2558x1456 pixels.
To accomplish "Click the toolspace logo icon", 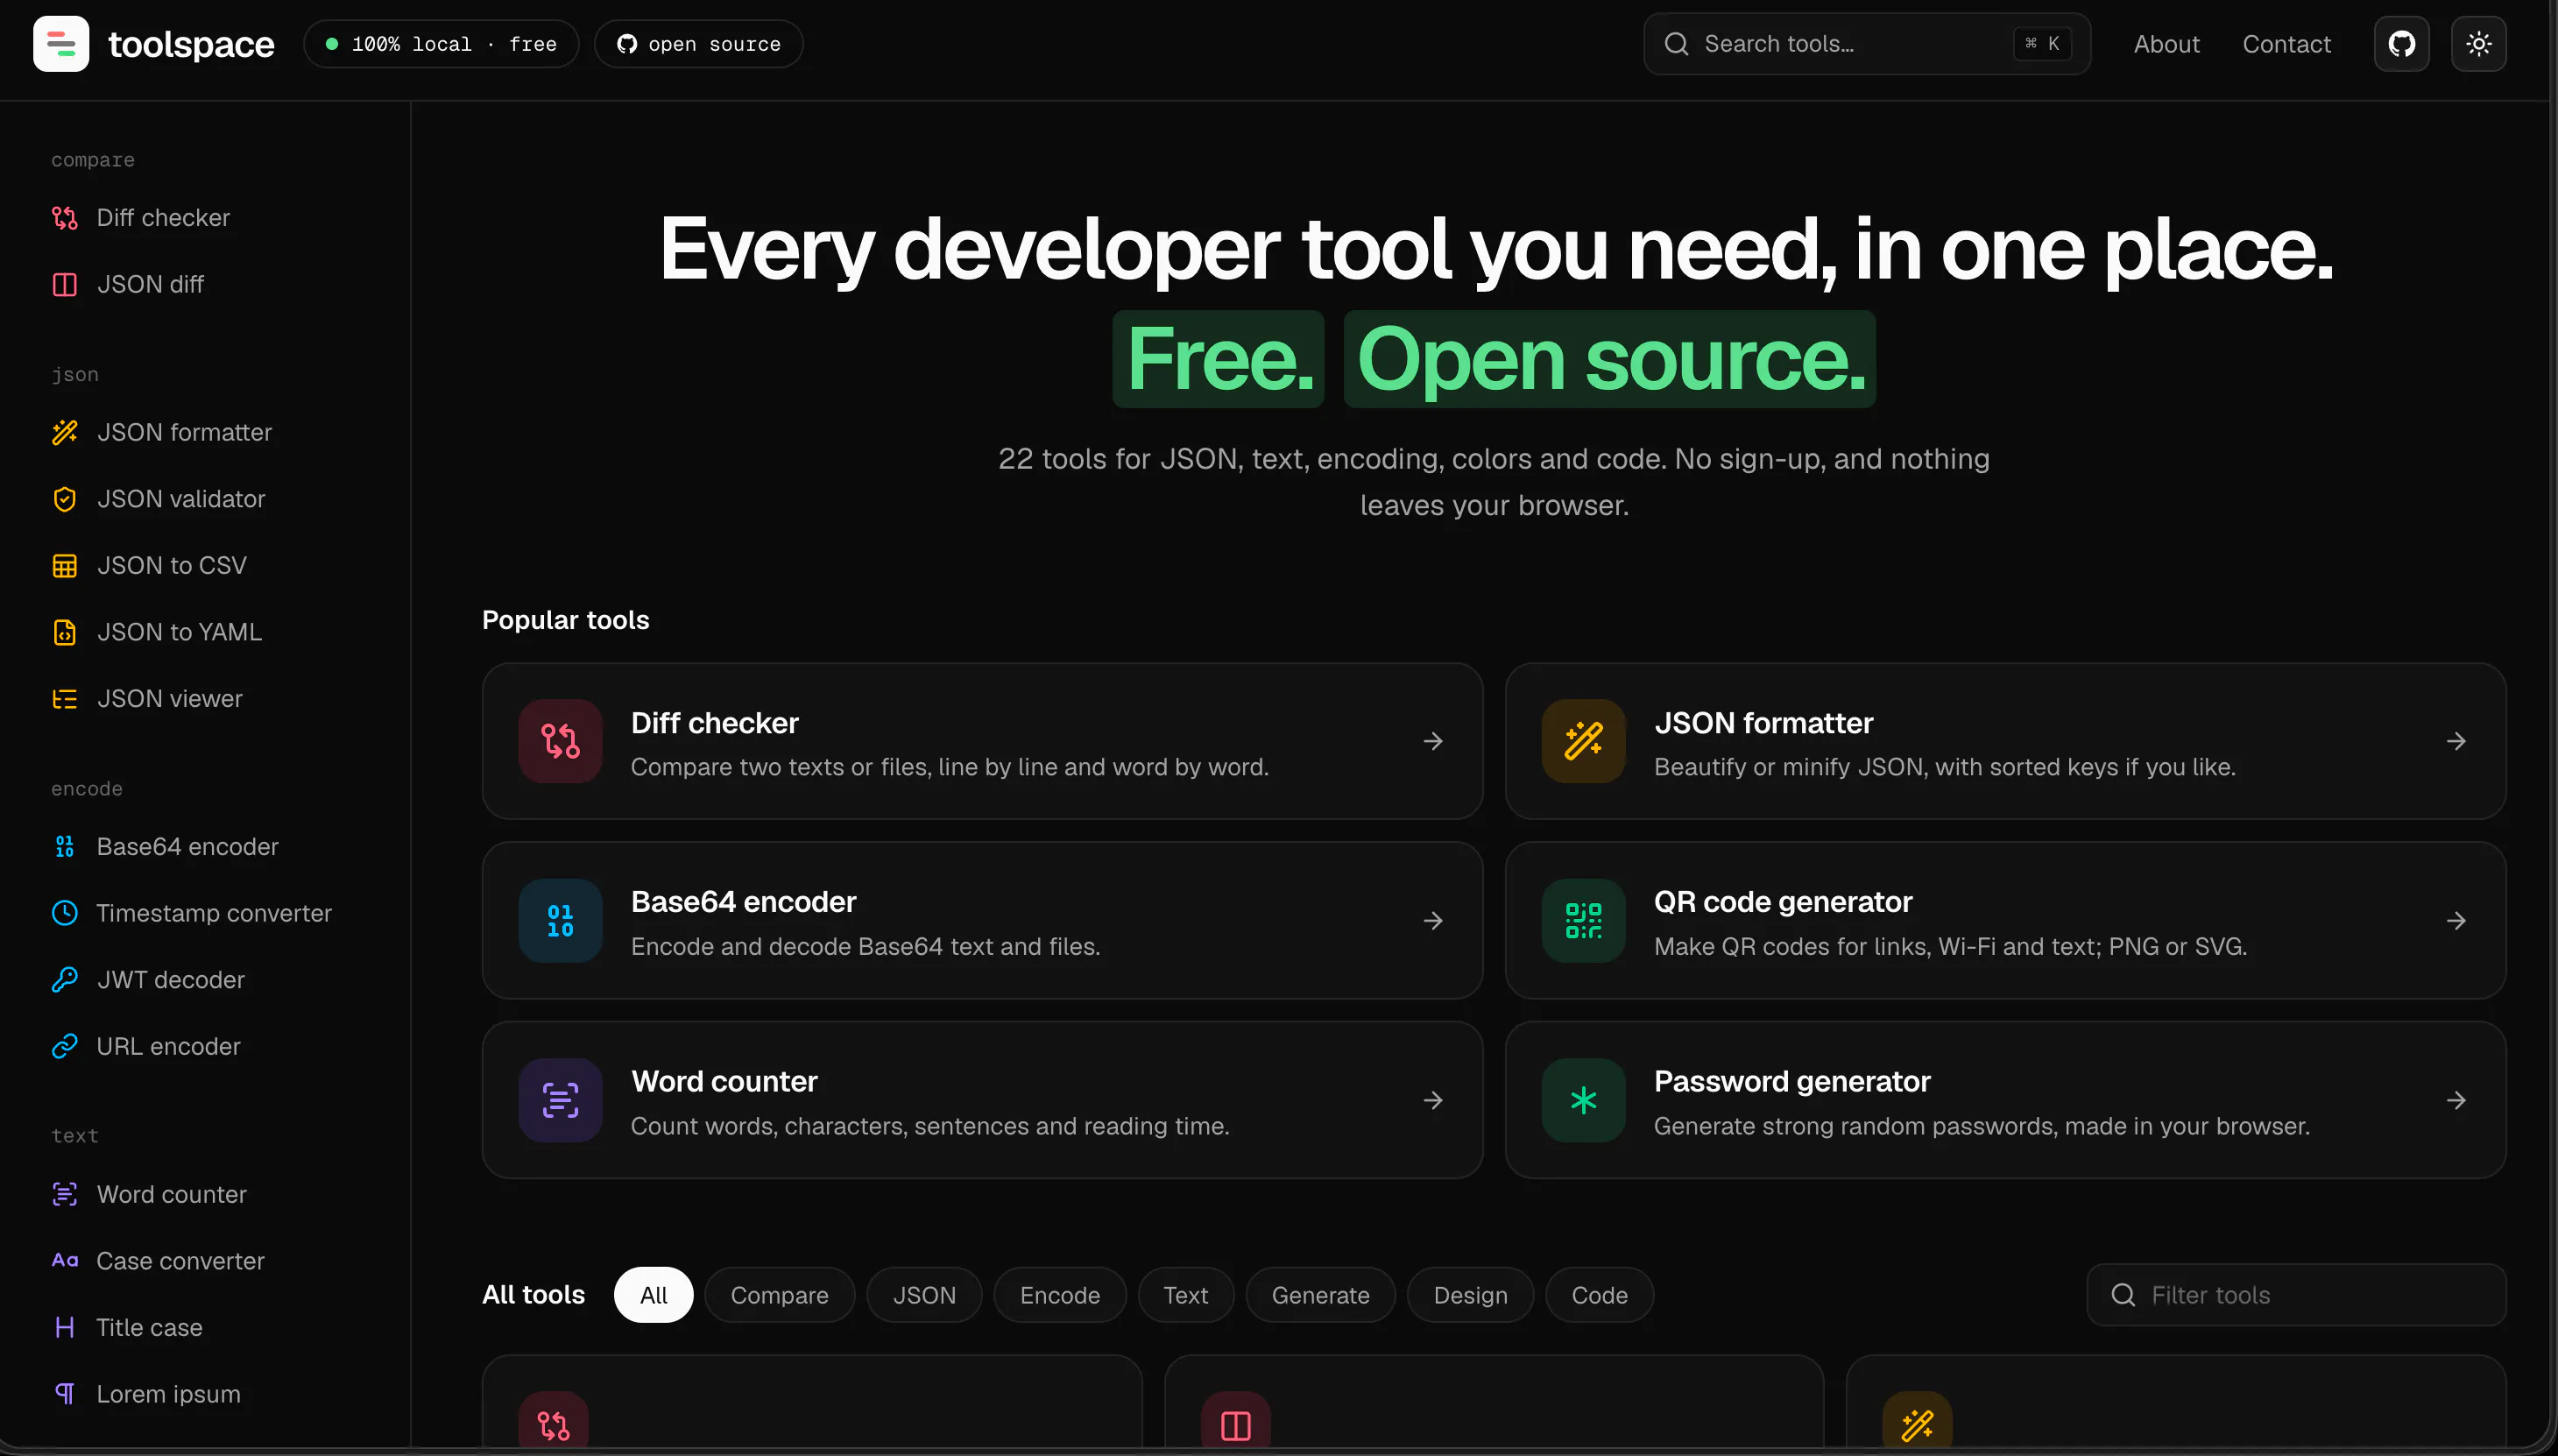I will pos(61,44).
